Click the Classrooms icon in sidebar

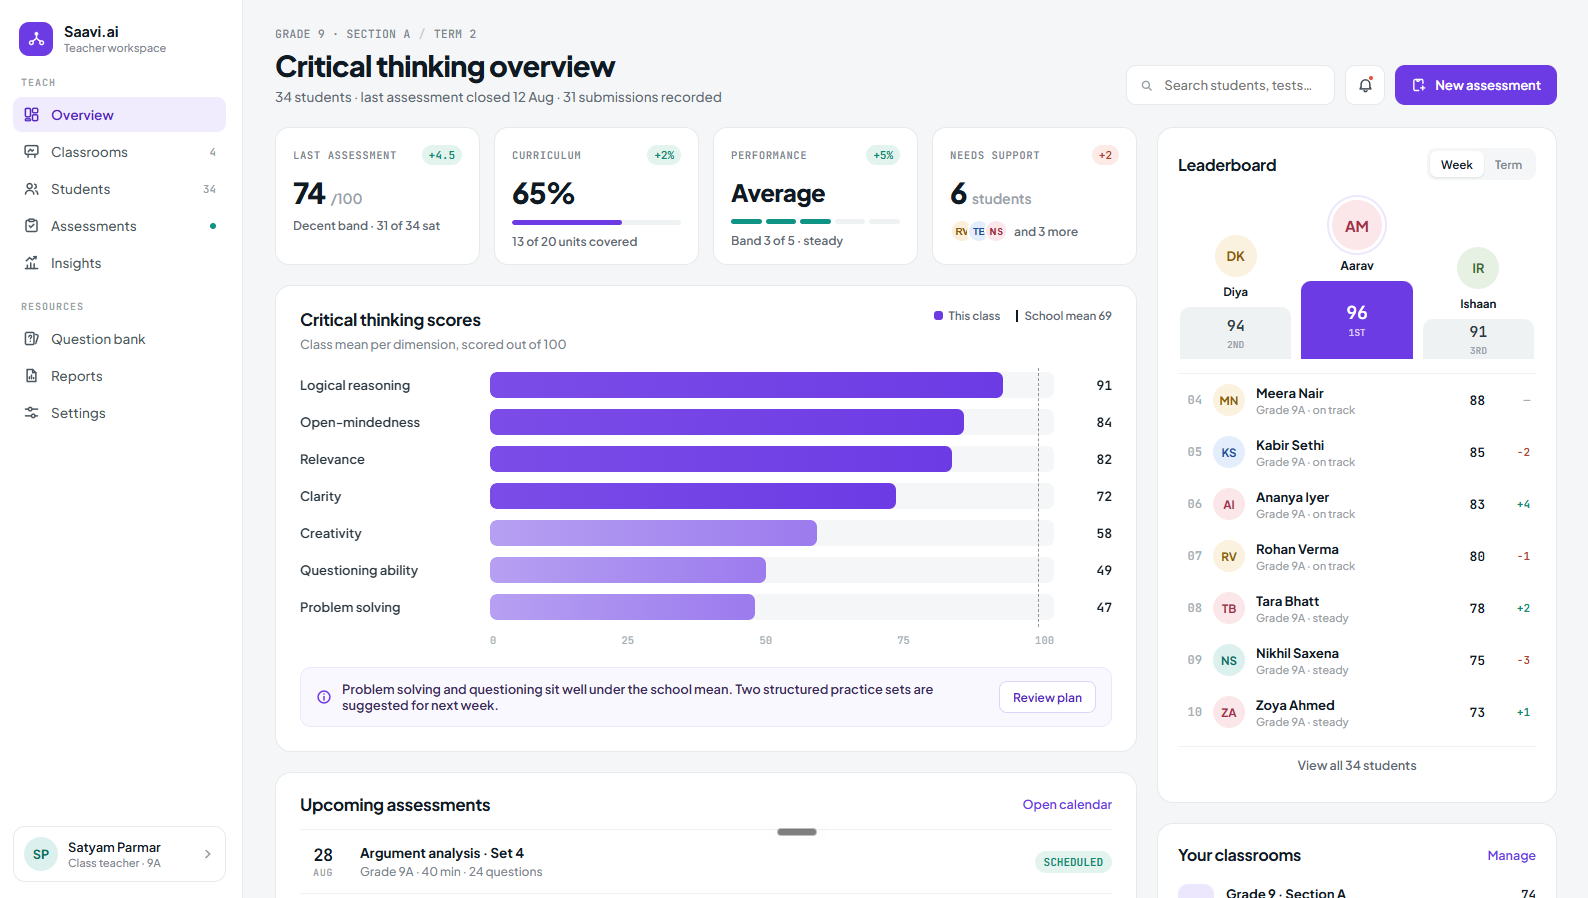pos(32,152)
